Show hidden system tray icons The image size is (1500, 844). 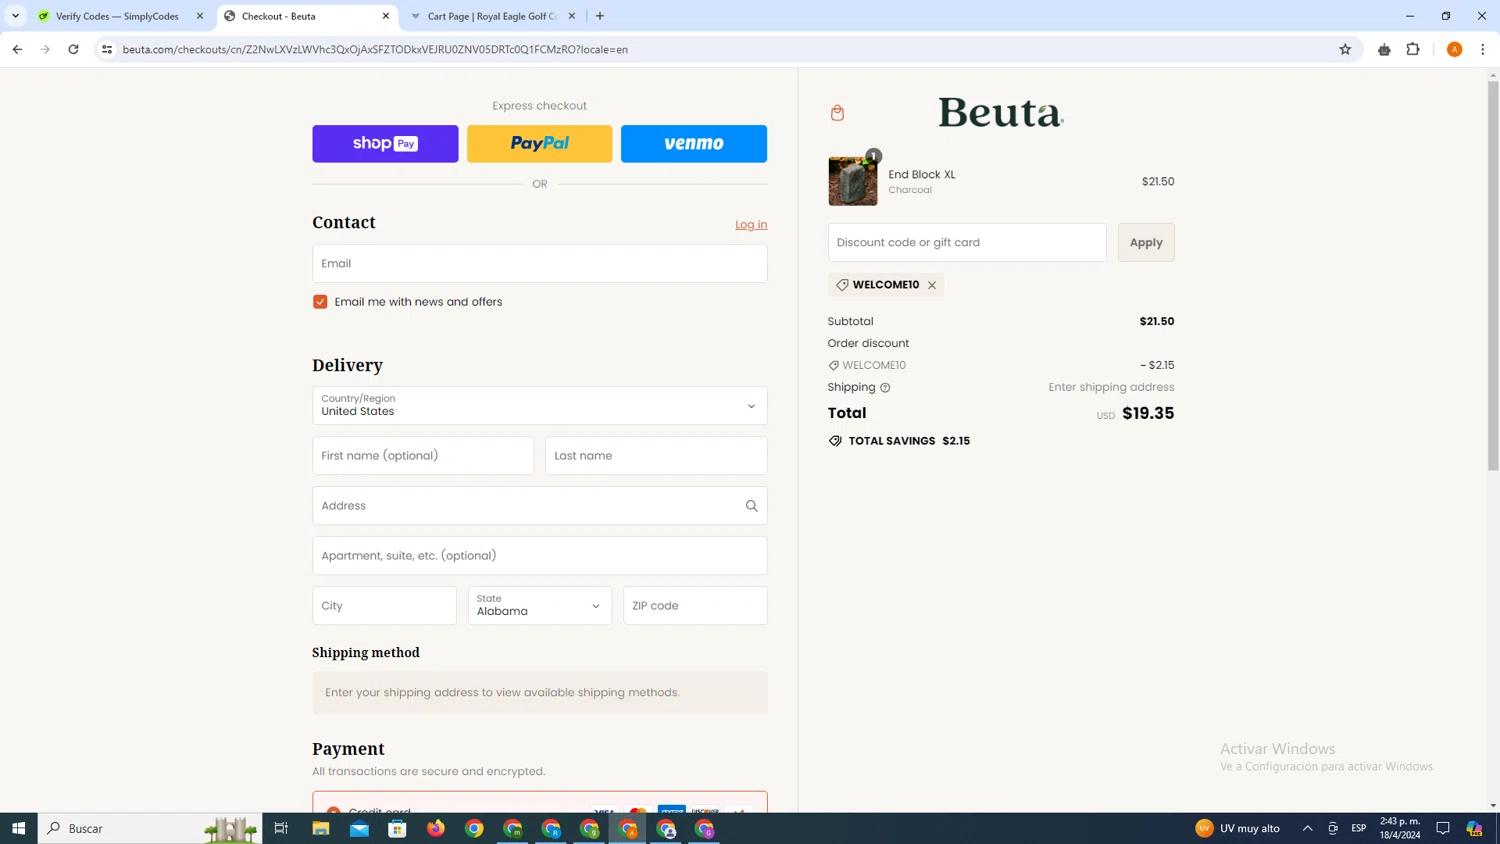coord(1307,828)
